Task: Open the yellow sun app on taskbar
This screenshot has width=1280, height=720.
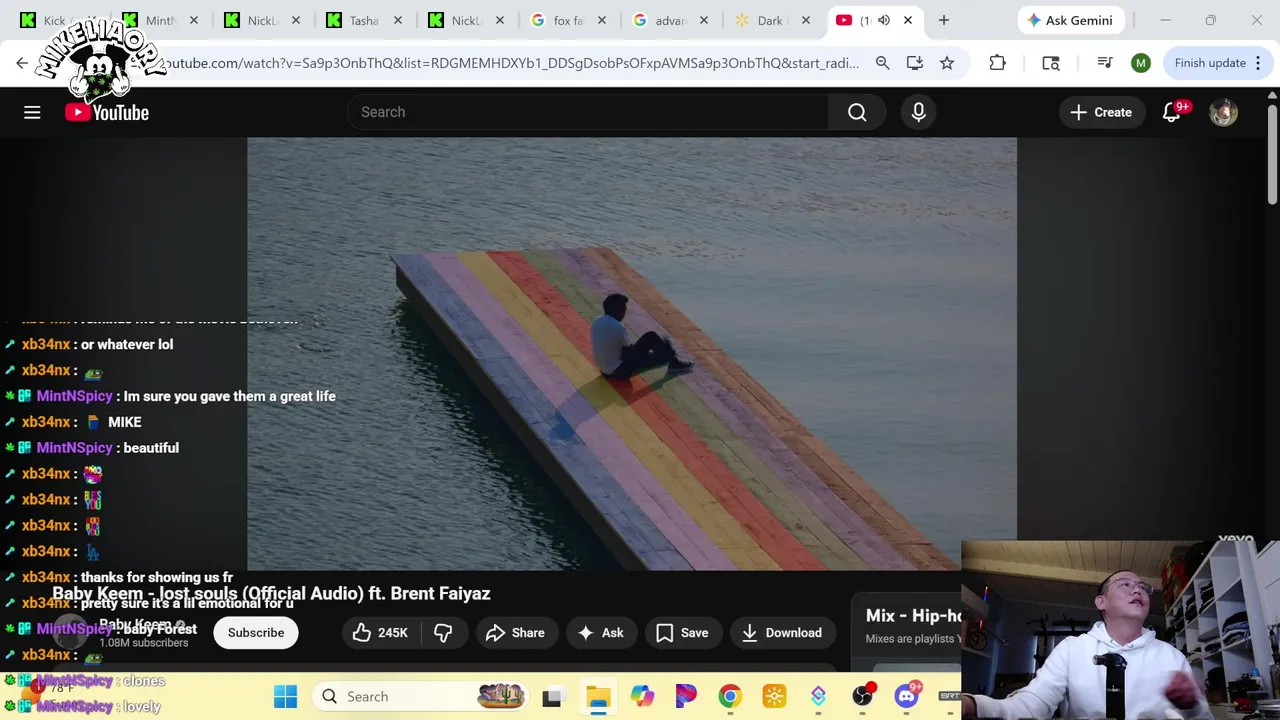Action: (x=774, y=697)
